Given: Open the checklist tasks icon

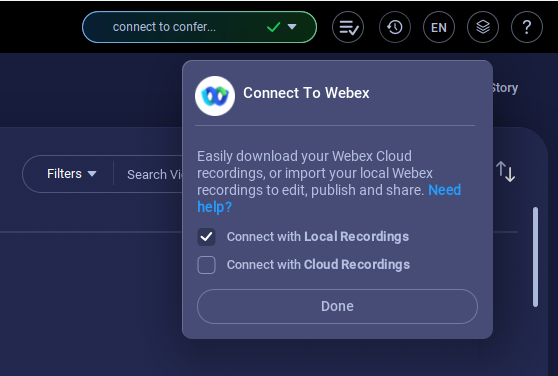Looking at the screenshot, I should [x=348, y=27].
